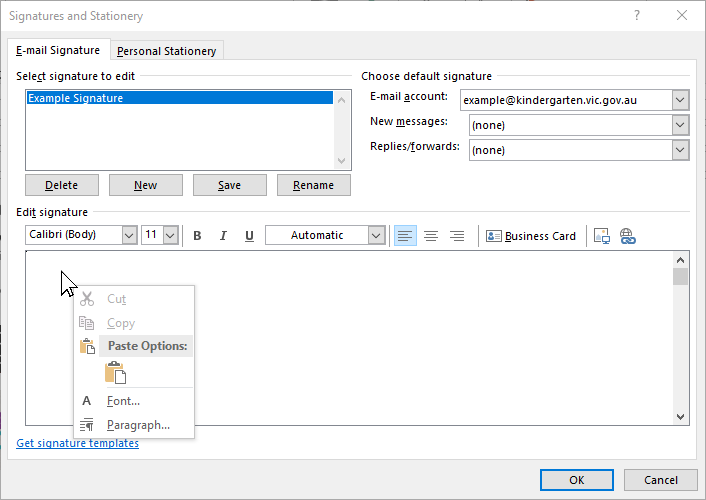Toggle Italic formatting button

(x=223, y=236)
